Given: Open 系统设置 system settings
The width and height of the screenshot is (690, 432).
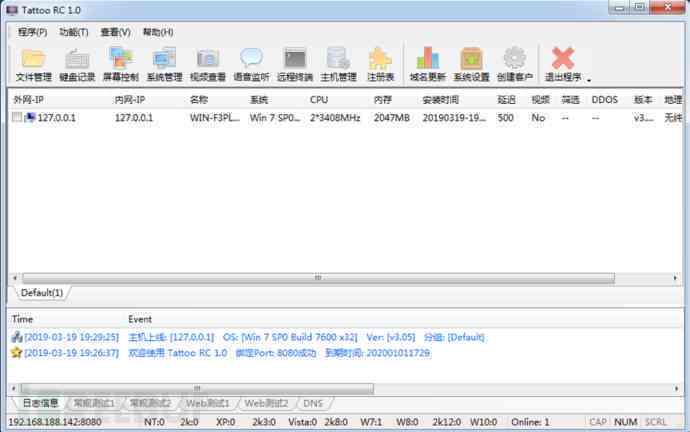Looking at the screenshot, I should point(471,65).
